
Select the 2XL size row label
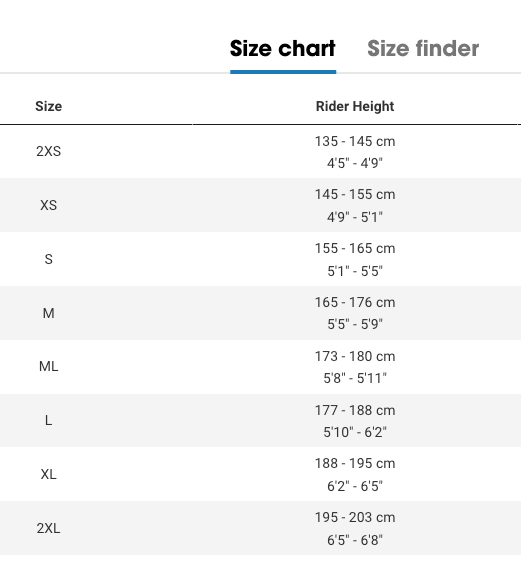coord(48,528)
